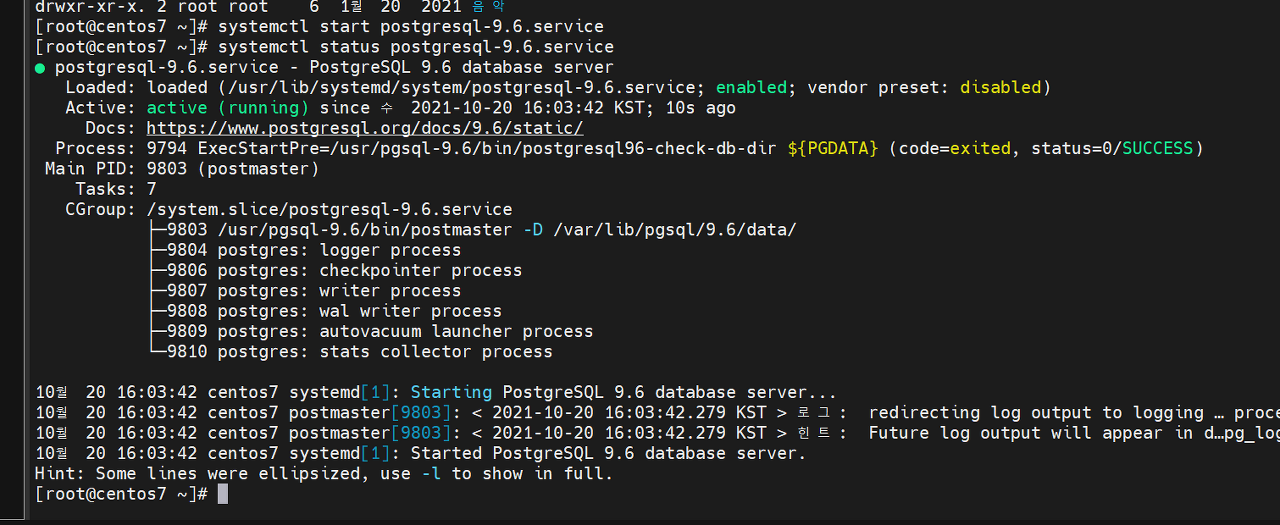Click the 'exited' code text
The image size is (1280, 525).
pyautogui.click(x=980, y=148)
